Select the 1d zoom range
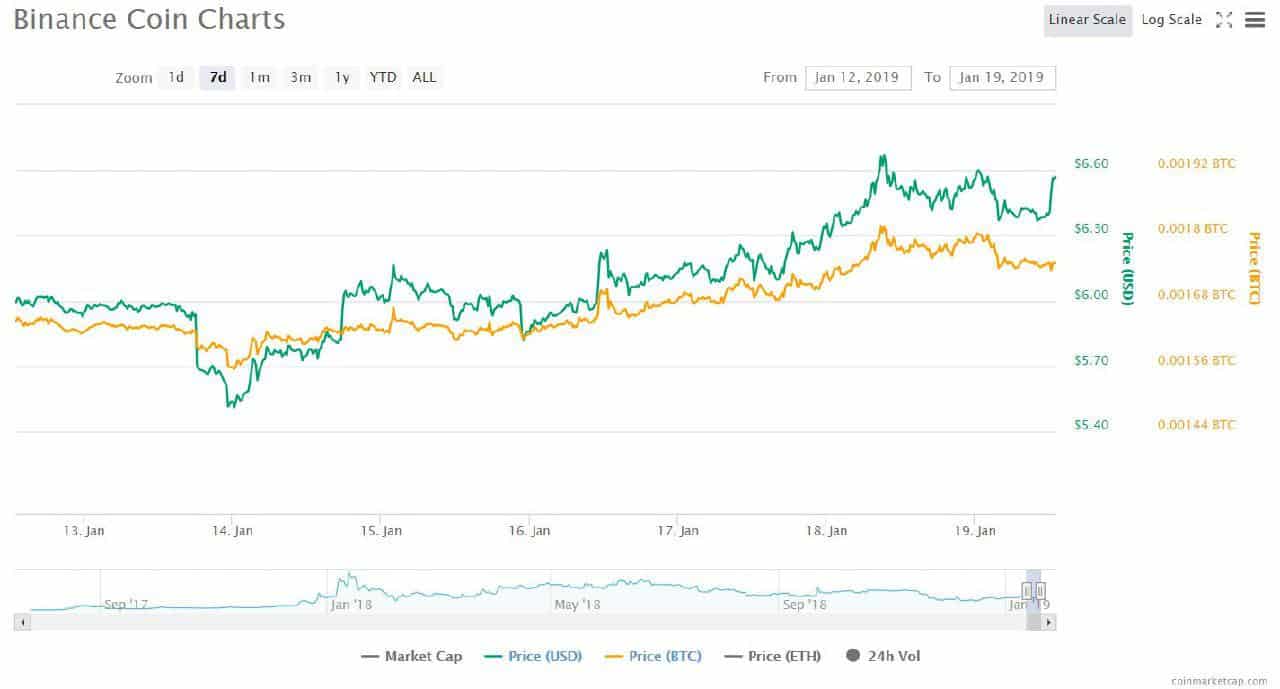1280x689 pixels. [x=176, y=77]
